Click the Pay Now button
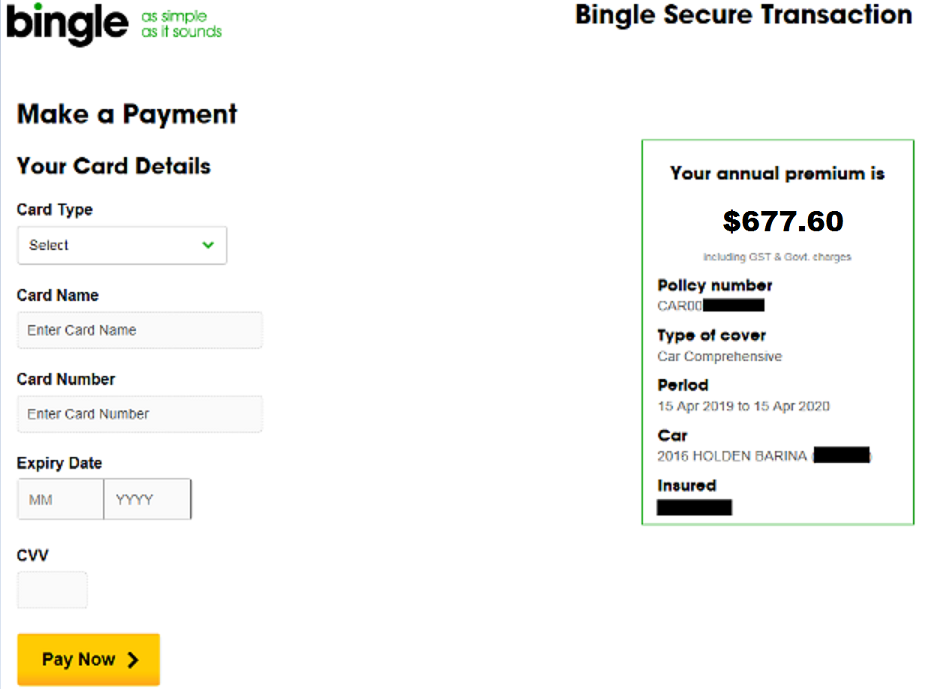 (x=88, y=659)
